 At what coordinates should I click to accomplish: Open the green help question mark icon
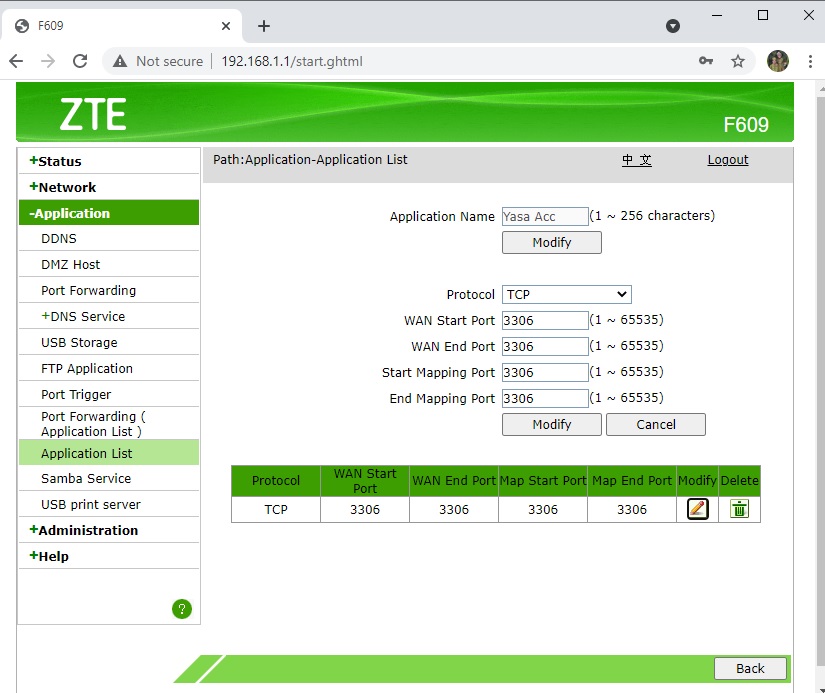pyautogui.click(x=182, y=608)
